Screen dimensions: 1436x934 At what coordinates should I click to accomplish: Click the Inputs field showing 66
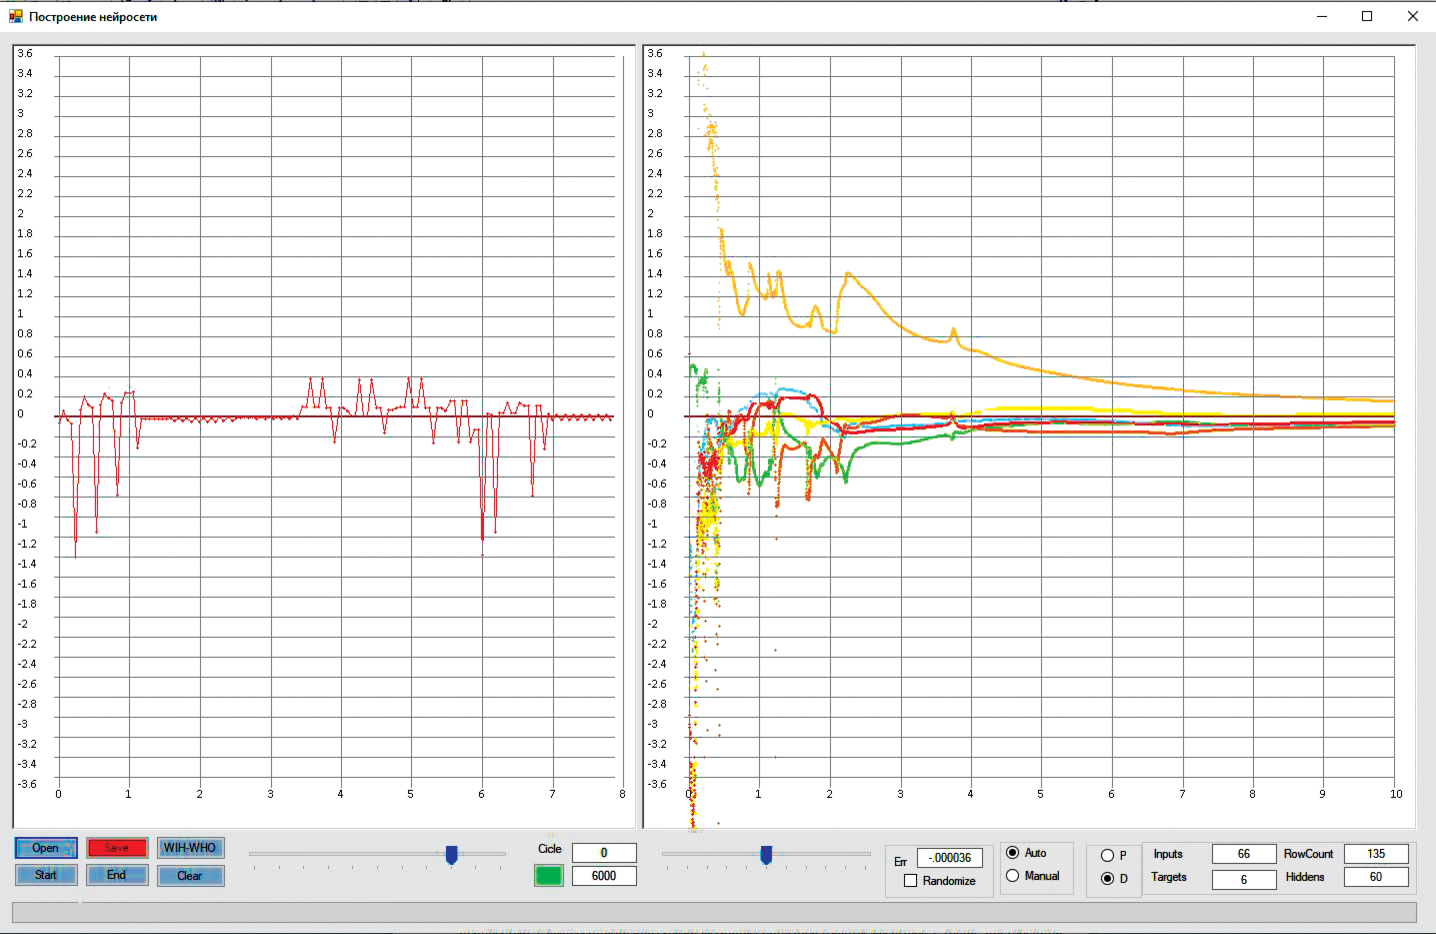coord(1244,854)
